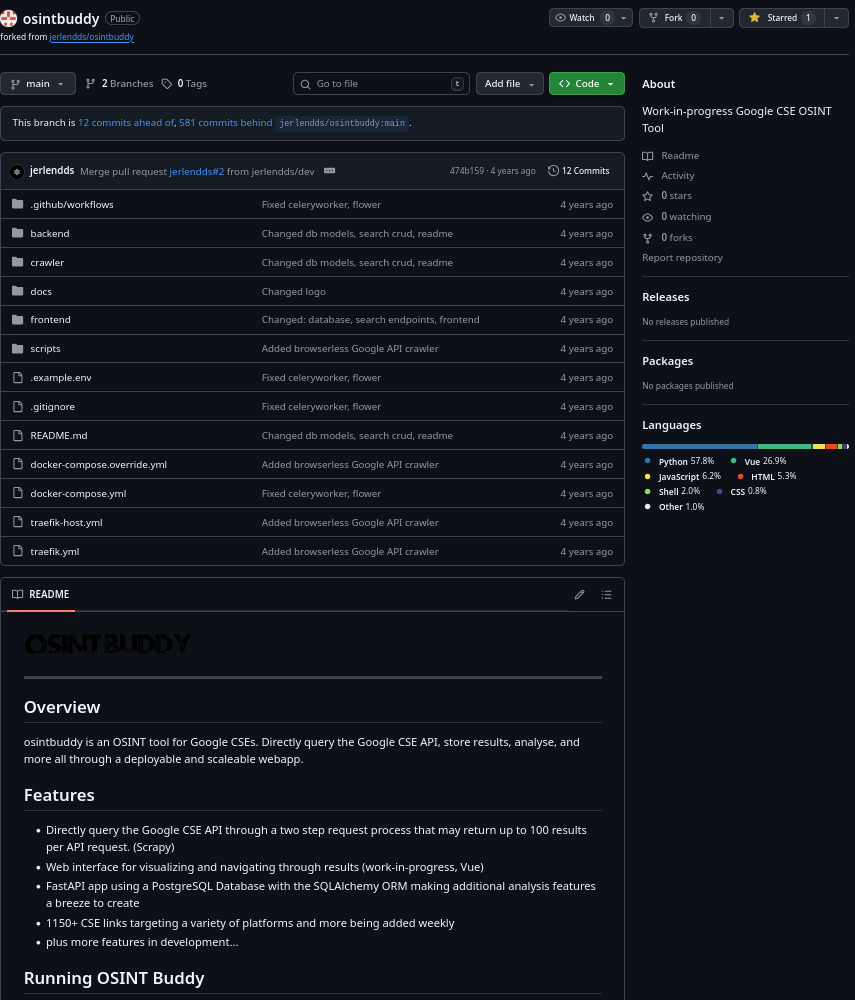
Task: Open the README outline list icon
Action: click(606, 595)
